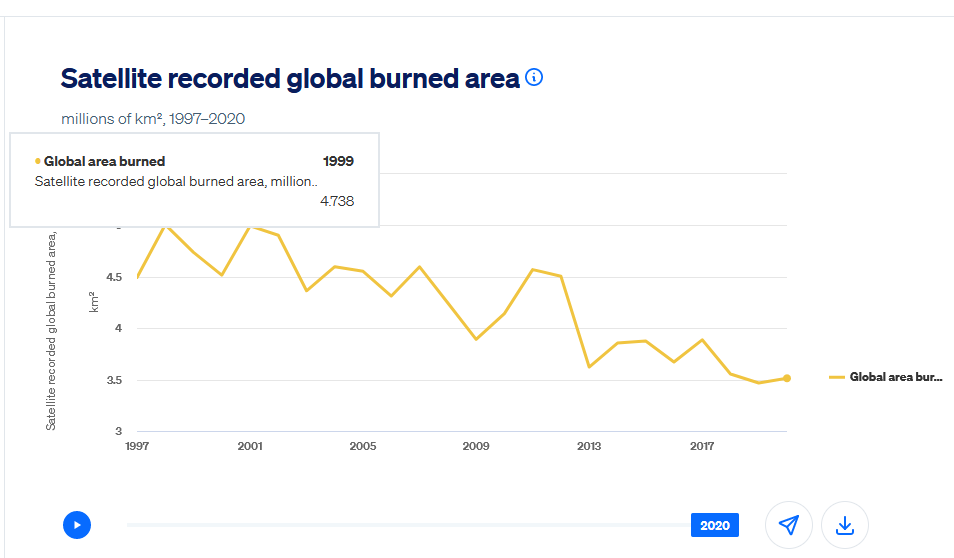This screenshot has height=558, width=954.
Task: Select the 2001 x-axis year label
Action: [x=250, y=447]
